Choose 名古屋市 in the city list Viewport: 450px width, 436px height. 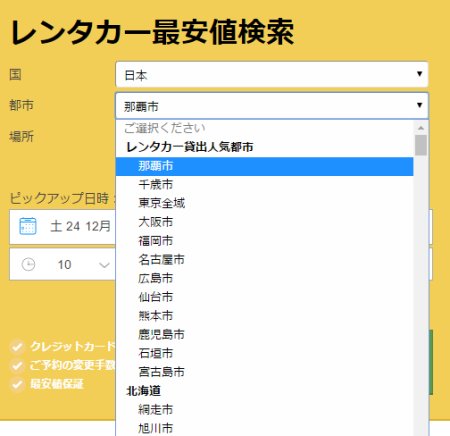[264, 259]
